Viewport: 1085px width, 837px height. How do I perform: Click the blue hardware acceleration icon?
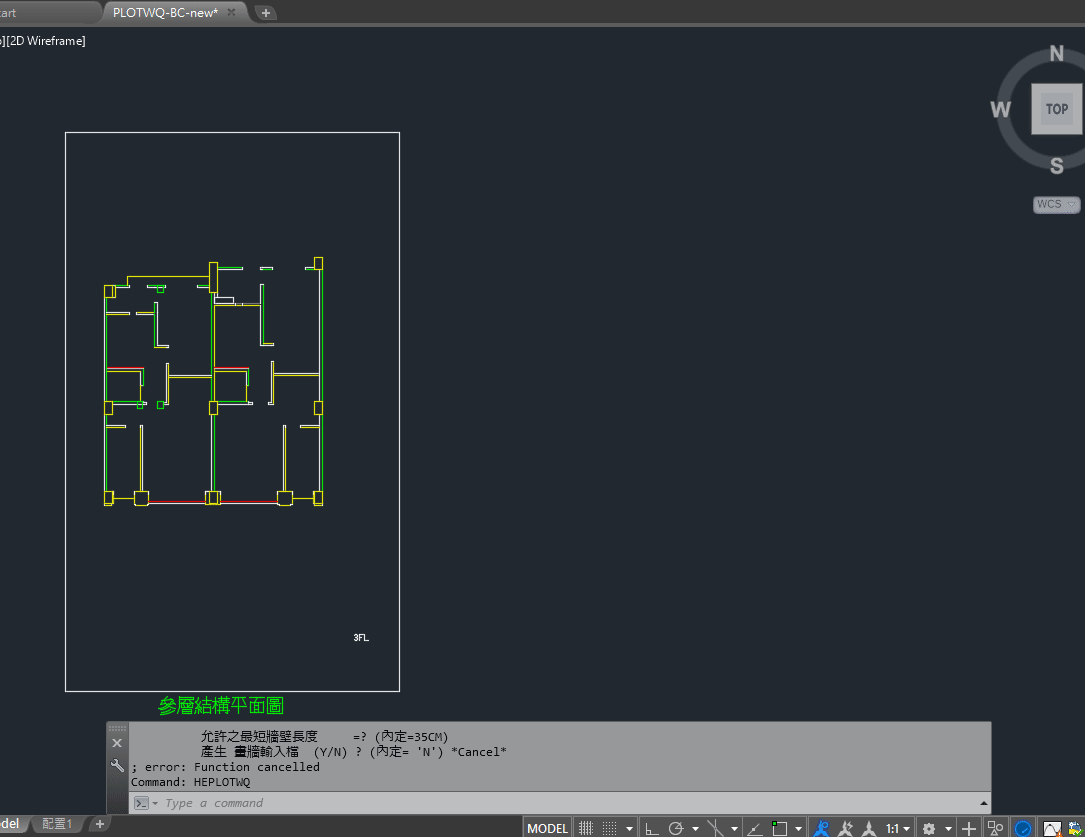(x=1023, y=828)
